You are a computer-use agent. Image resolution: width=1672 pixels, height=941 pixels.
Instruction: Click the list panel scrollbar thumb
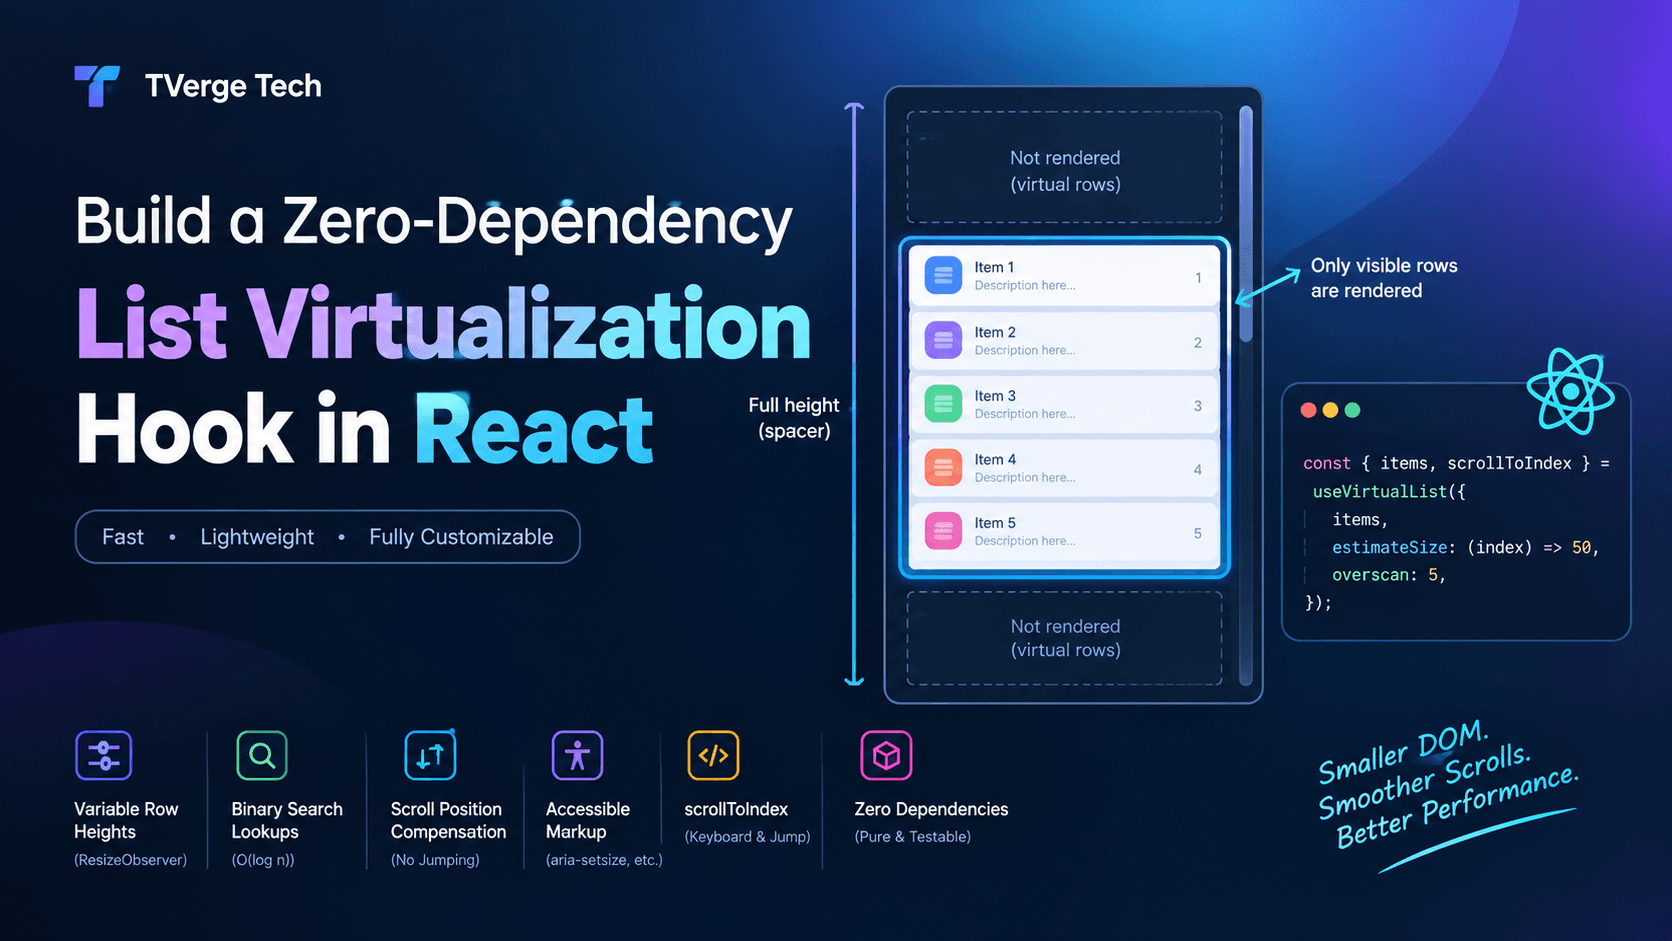click(1246, 224)
